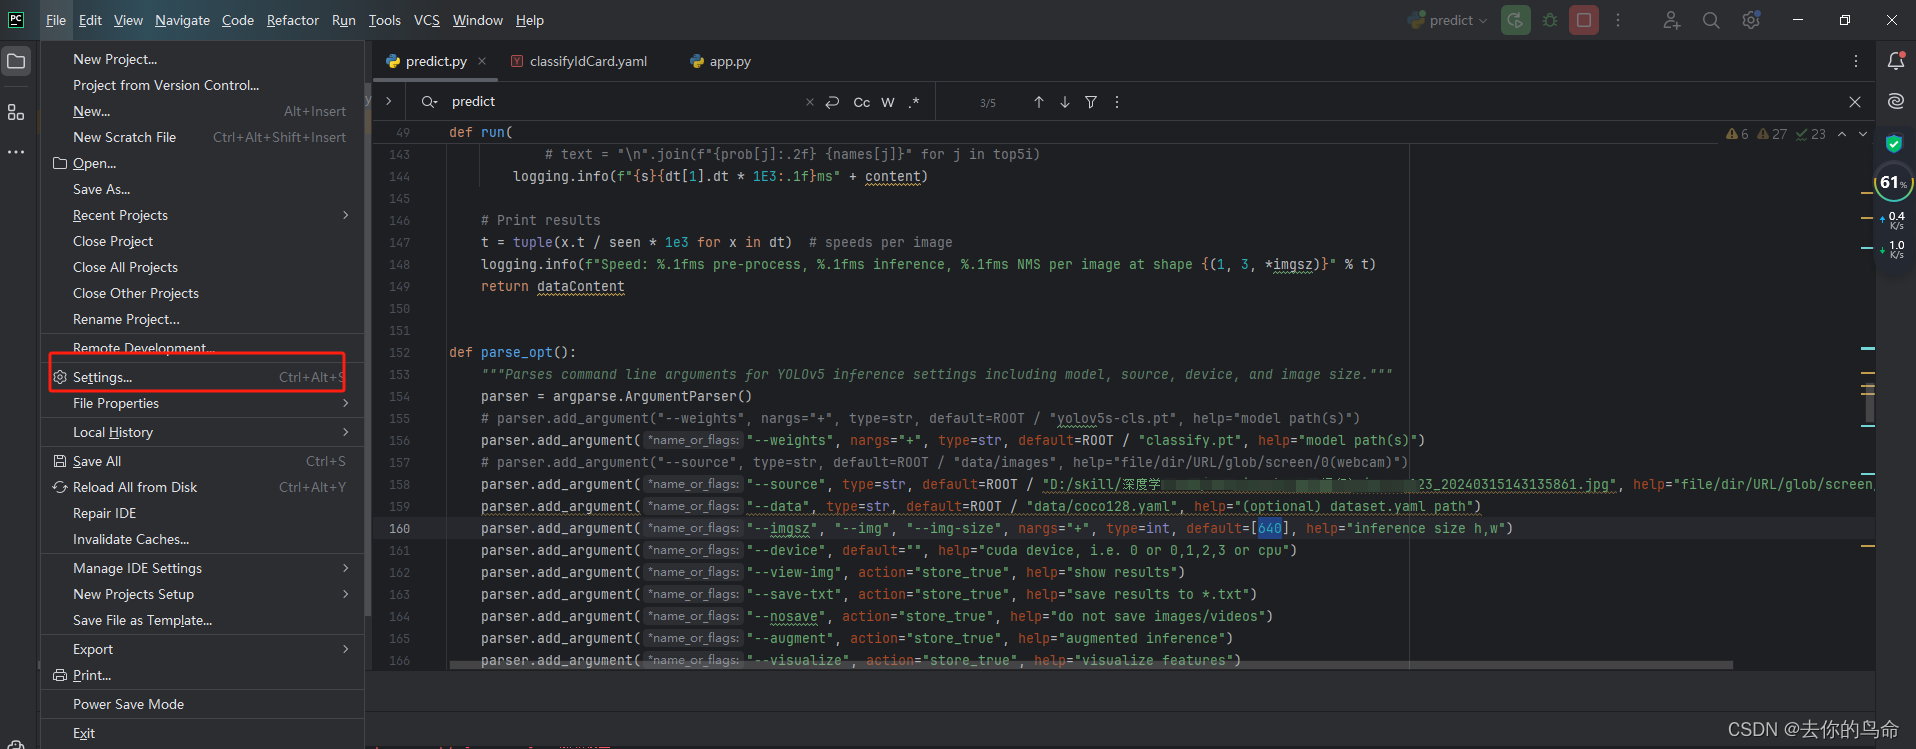The width and height of the screenshot is (1916, 749).
Task: Open More Actions vertical dots in toolbar
Action: [x=1618, y=20]
